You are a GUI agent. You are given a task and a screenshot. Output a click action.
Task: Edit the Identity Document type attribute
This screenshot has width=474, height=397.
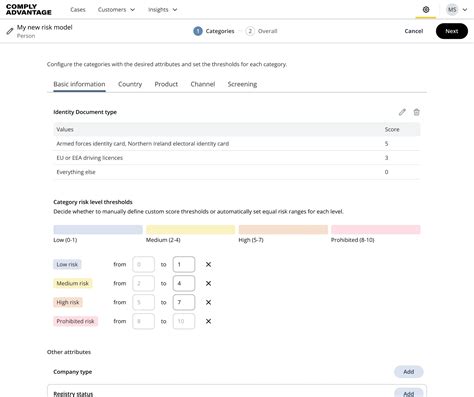402,112
